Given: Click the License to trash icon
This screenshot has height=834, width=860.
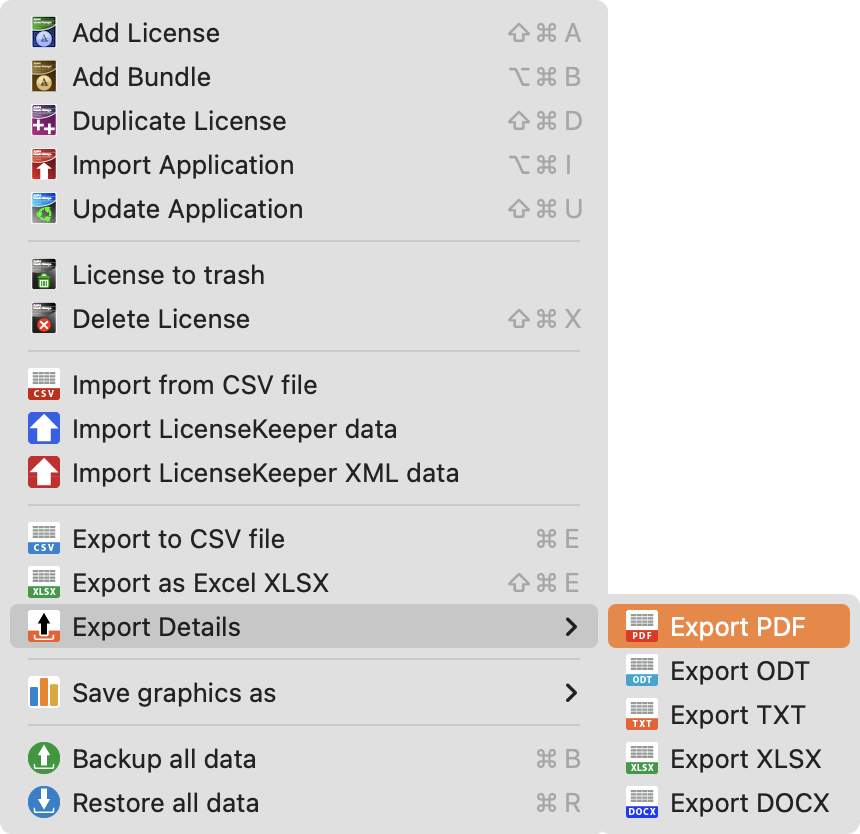Looking at the screenshot, I should point(43,276).
